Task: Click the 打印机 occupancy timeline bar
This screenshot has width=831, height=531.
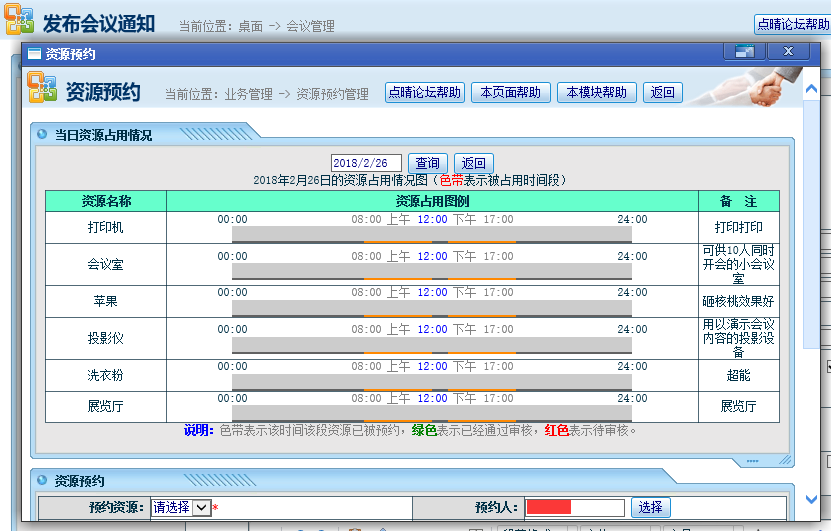Action: click(x=431, y=234)
